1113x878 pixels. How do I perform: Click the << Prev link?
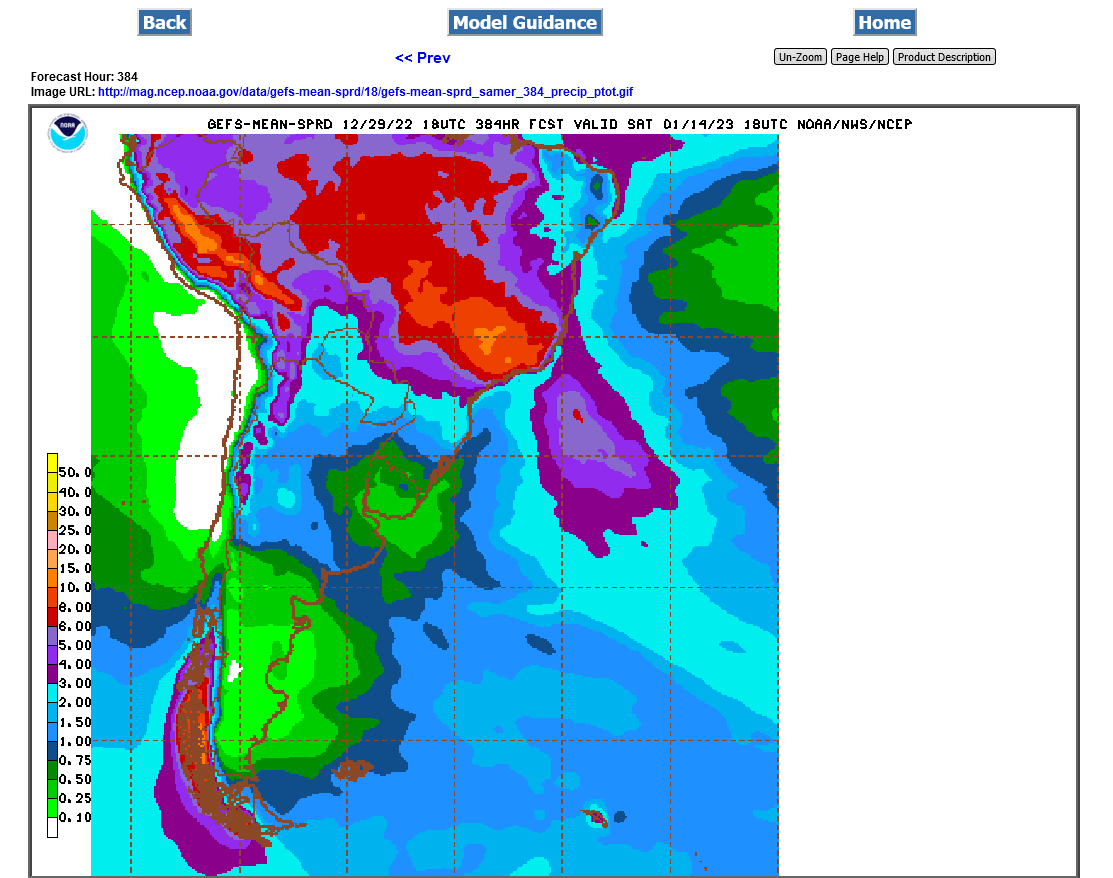pyautogui.click(x=422, y=58)
